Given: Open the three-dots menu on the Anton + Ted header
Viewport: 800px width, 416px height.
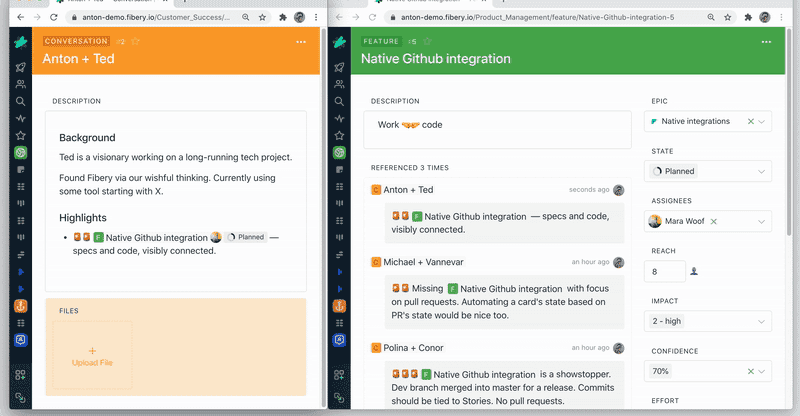Looking at the screenshot, I should point(301,42).
